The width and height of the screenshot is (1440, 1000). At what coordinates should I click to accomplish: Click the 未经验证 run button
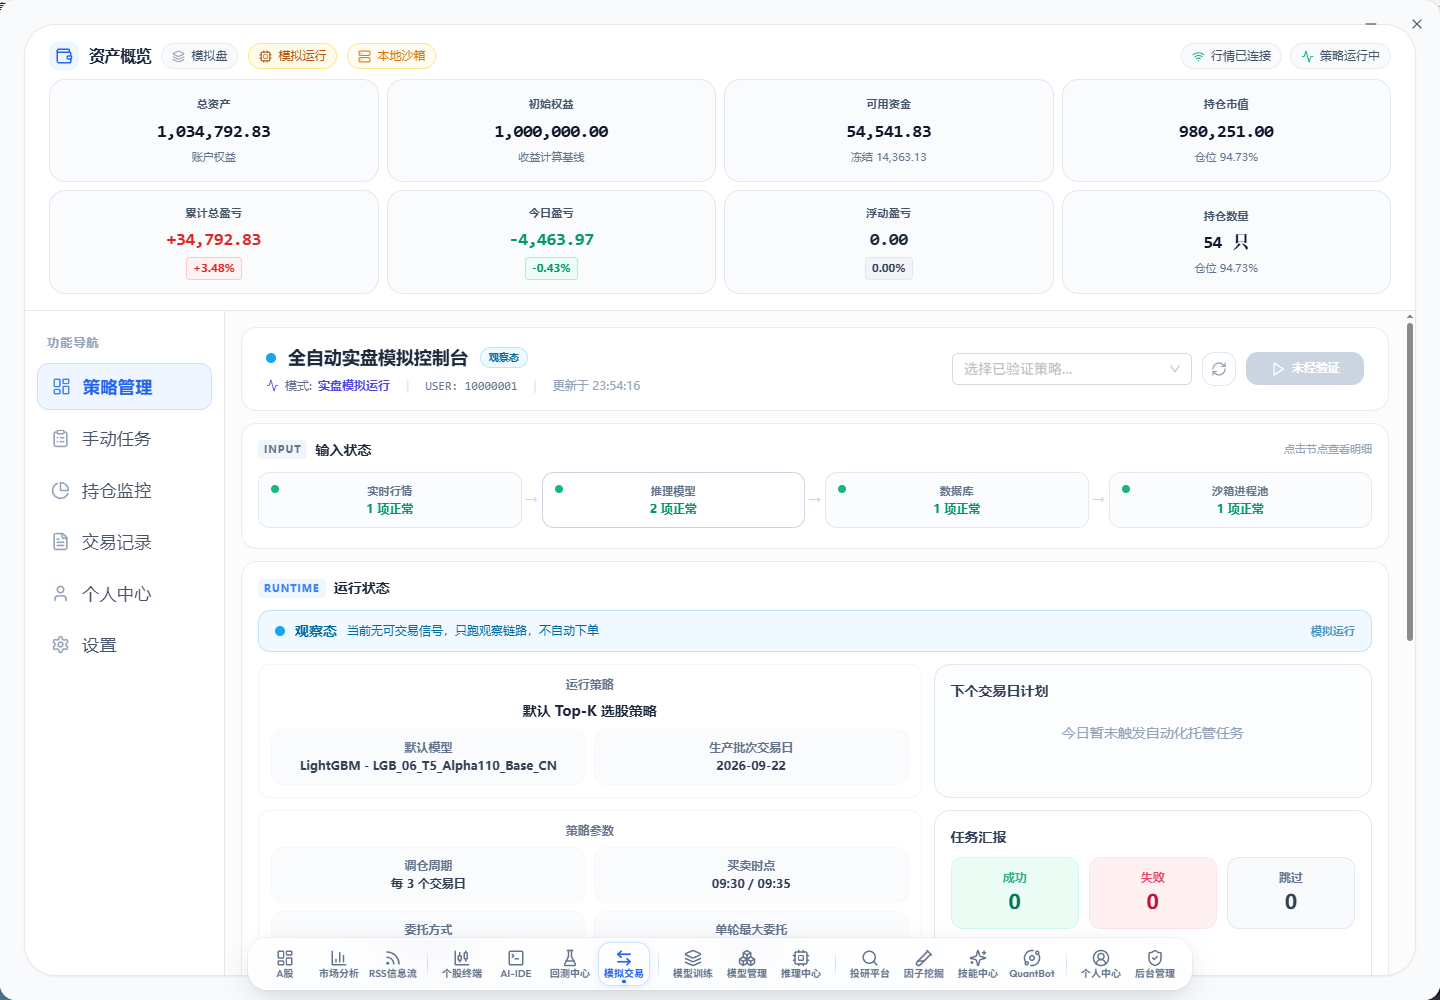tap(1305, 369)
